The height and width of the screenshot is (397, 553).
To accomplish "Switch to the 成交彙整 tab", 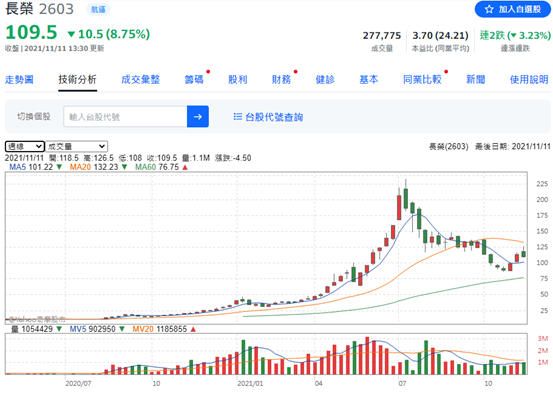I will (x=140, y=80).
